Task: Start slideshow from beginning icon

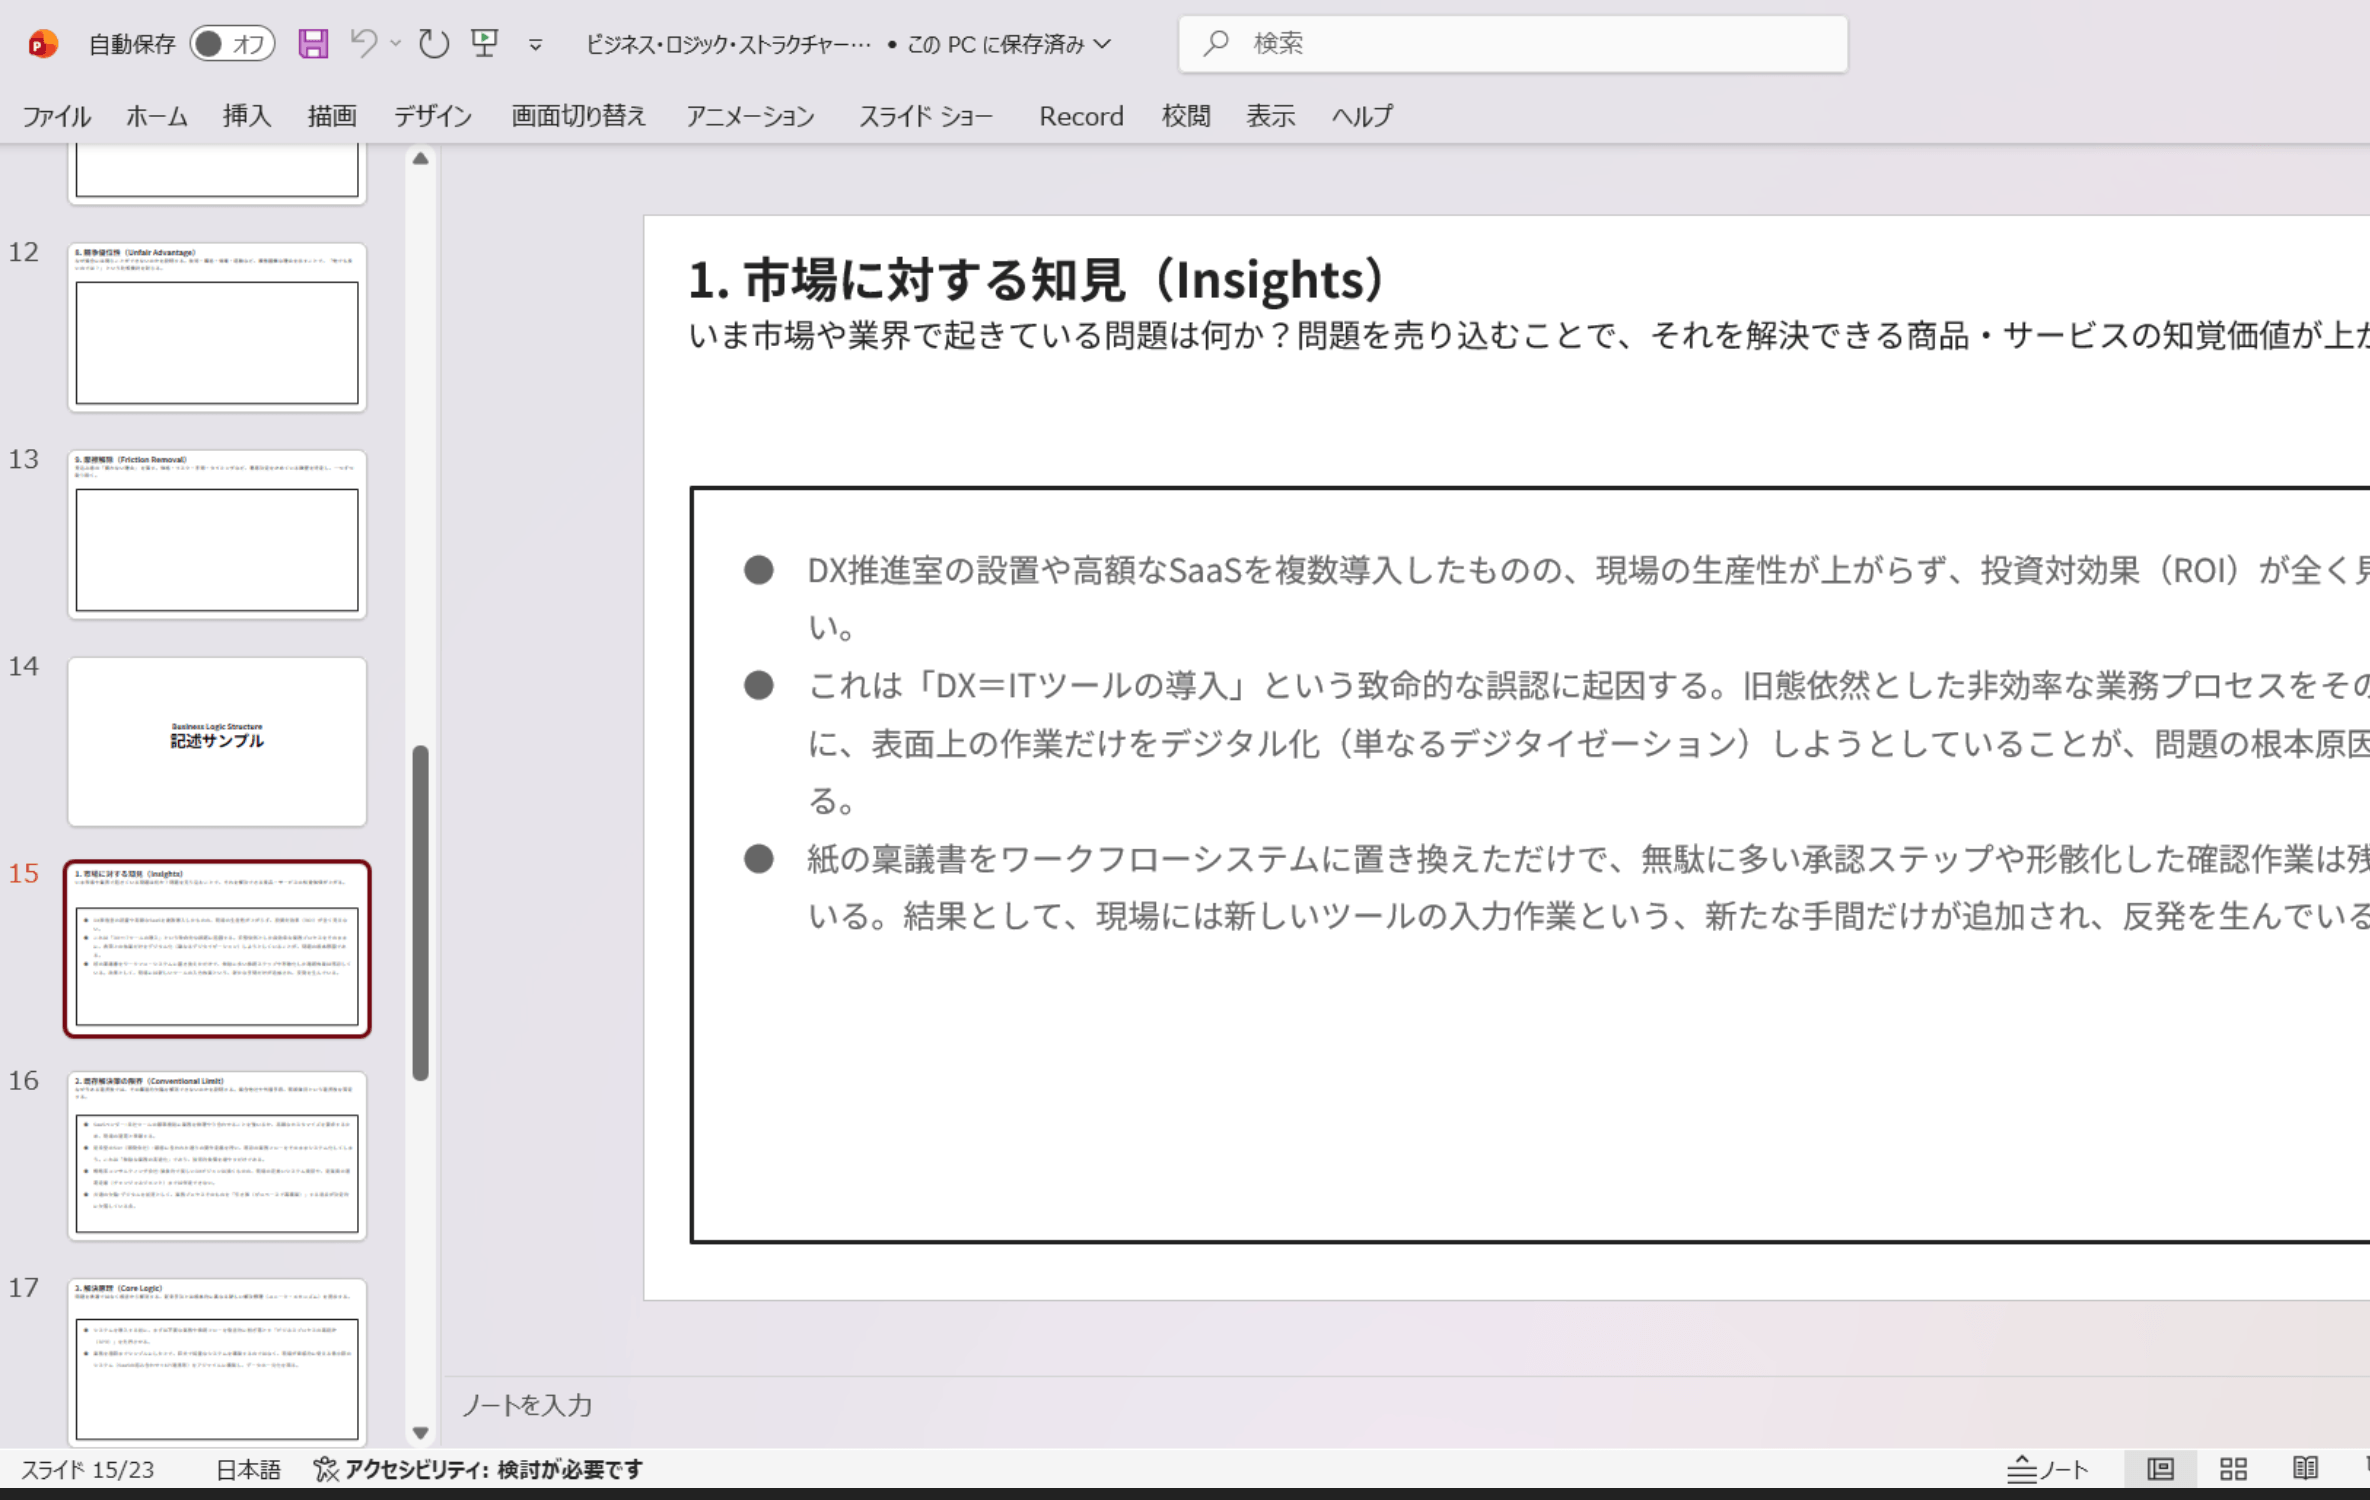Action: (x=485, y=44)
